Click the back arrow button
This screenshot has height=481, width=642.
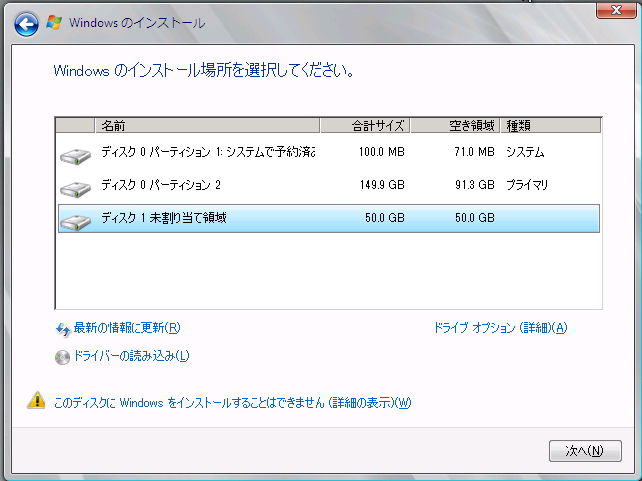(27, 23)
